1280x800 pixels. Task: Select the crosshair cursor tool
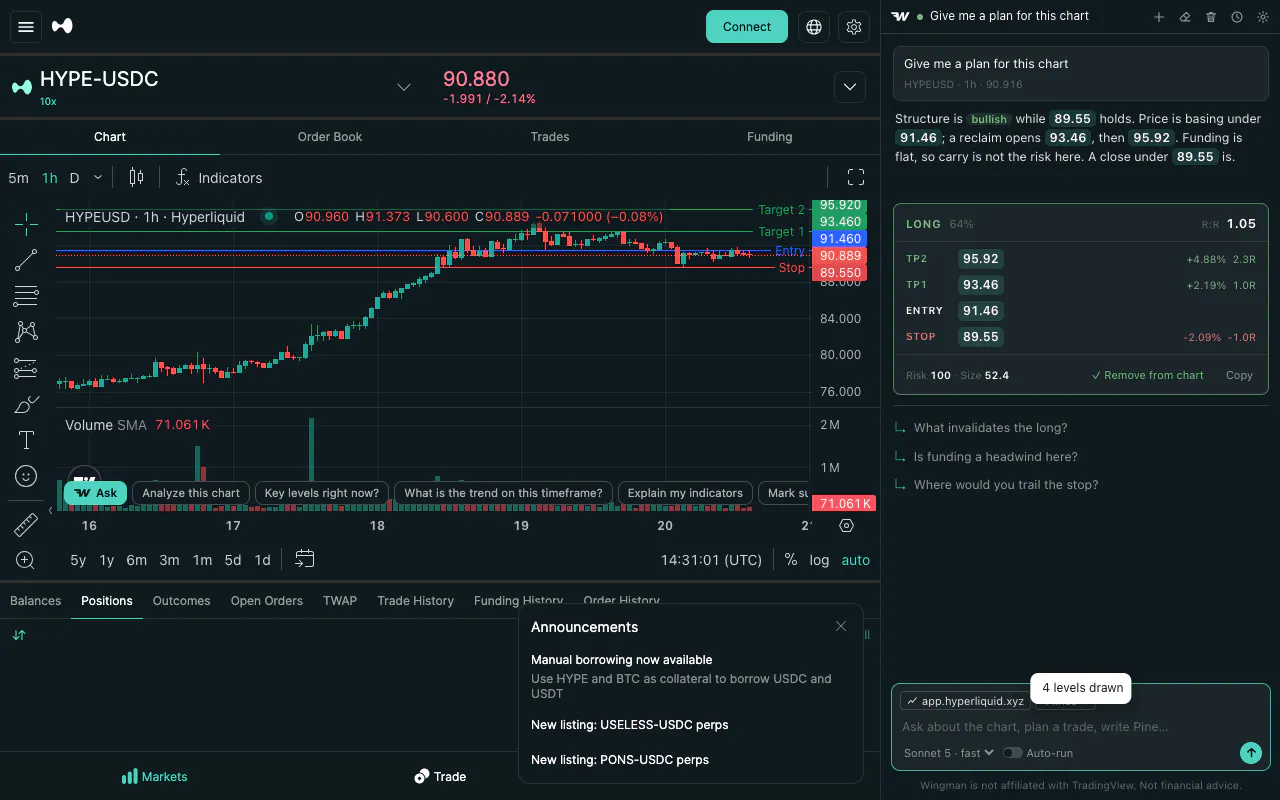point(26,224)
